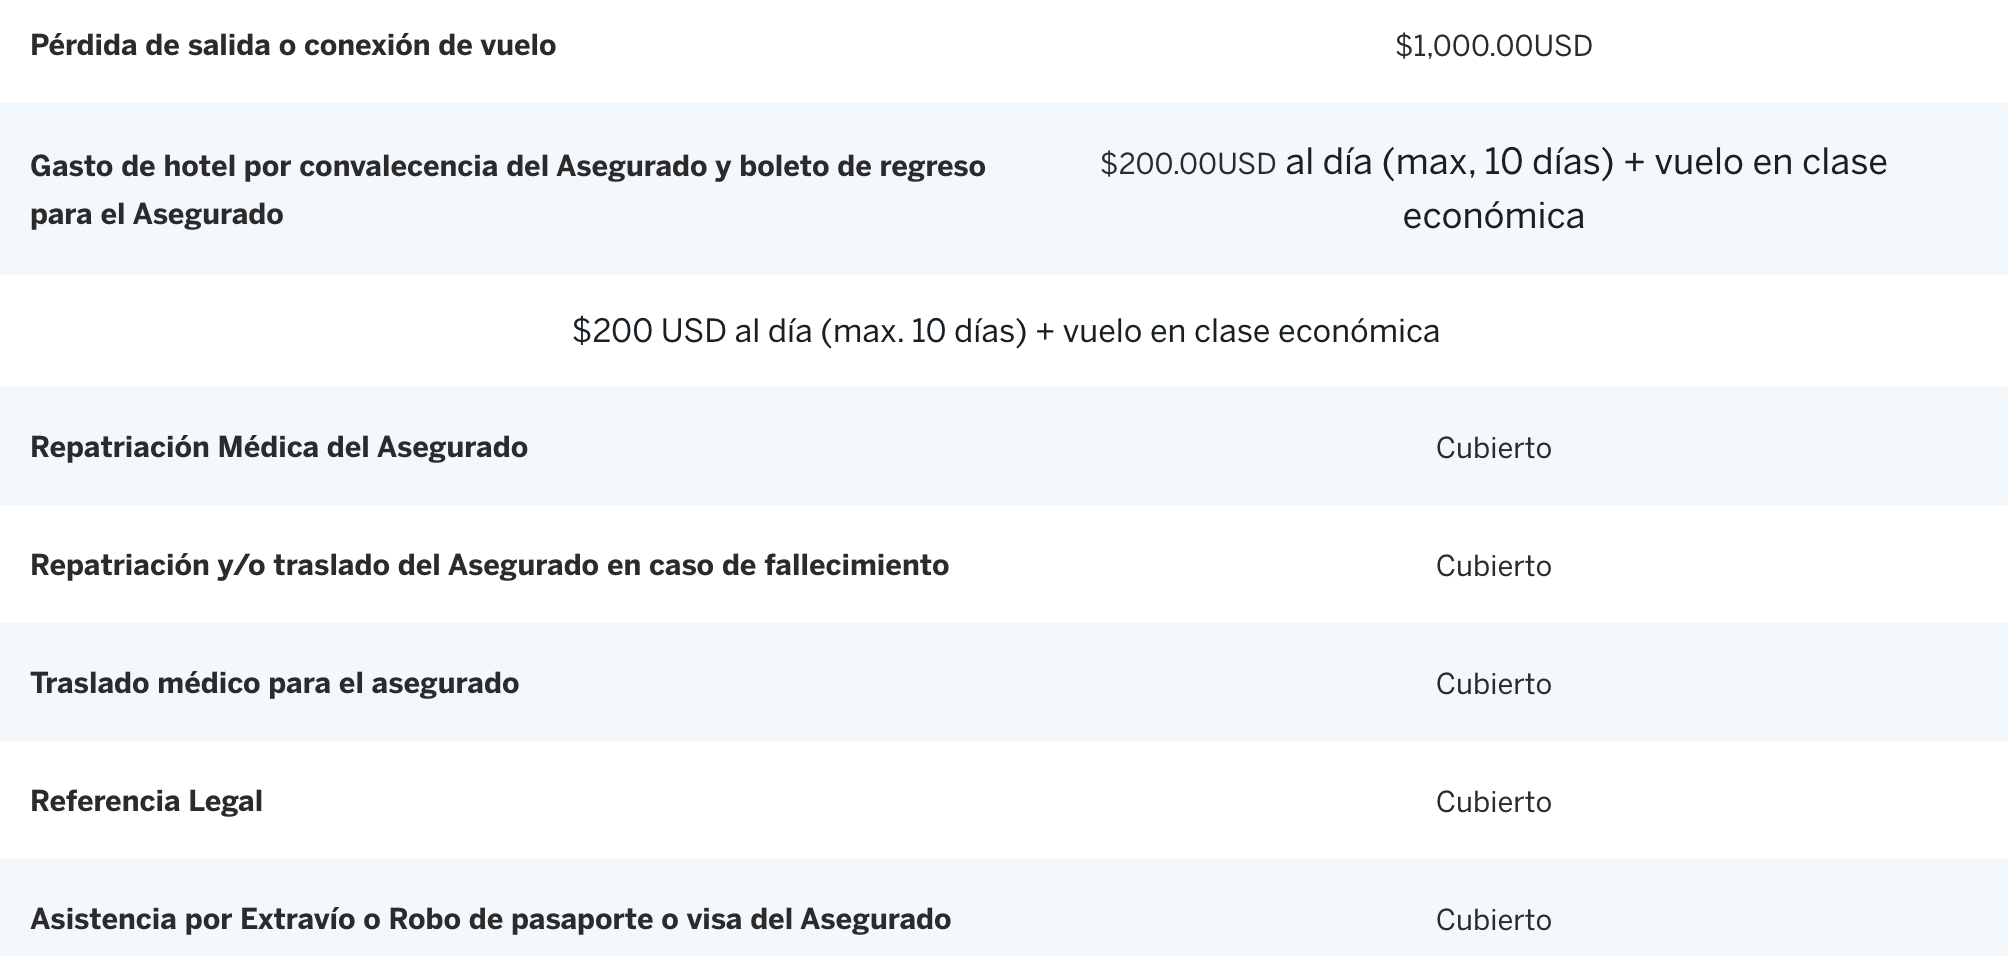
Task: Select 'Cubierto' beside Repatriación Médica del Asegurado
Action: pos(1493,448)
